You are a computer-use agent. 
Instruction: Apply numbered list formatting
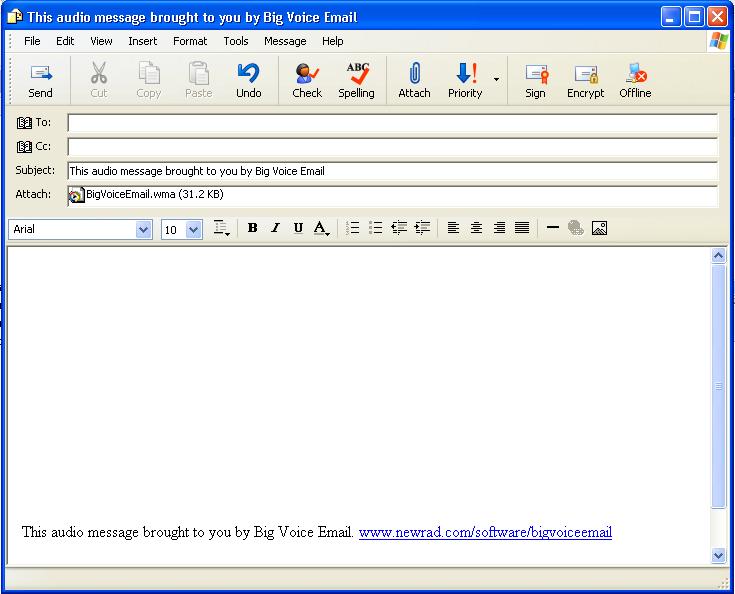[352, 228]
